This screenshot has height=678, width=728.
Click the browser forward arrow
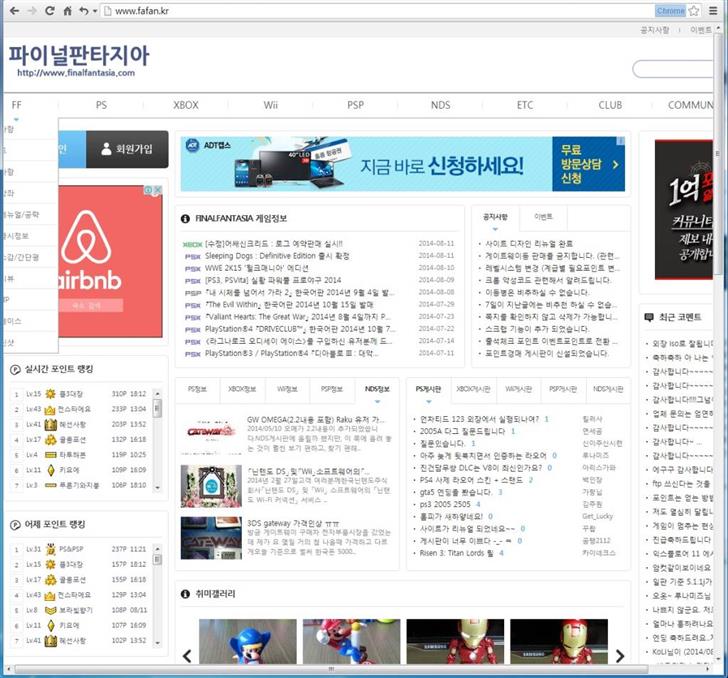32,11
